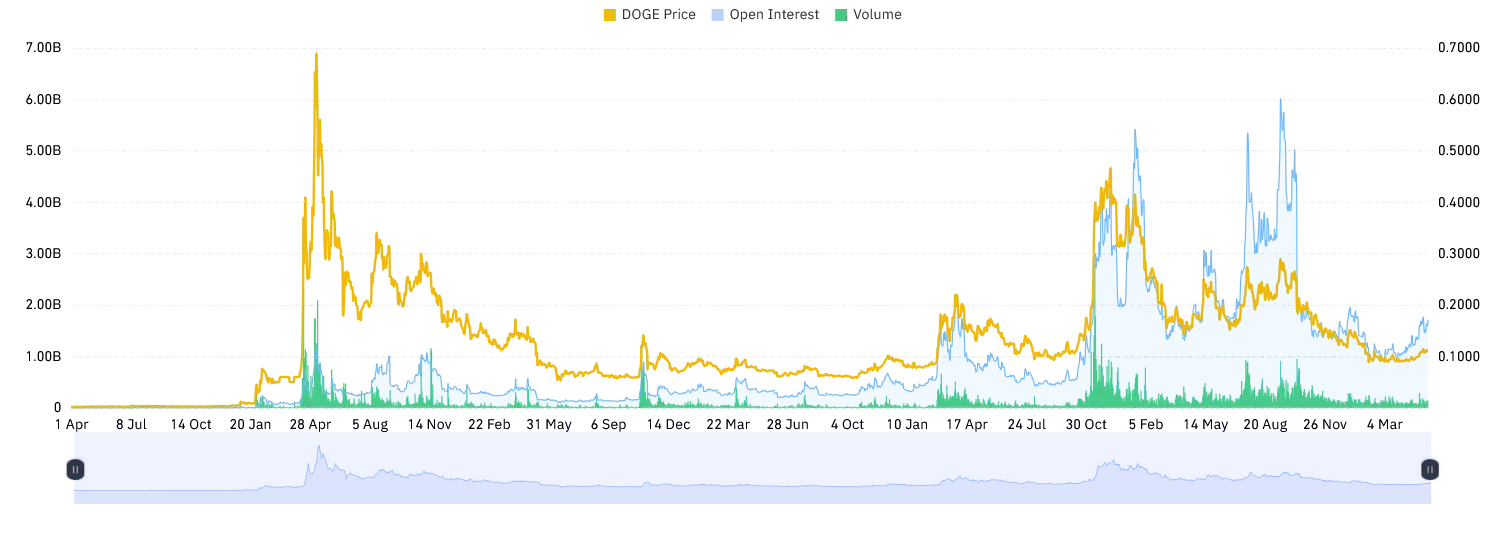Click the 2.00B left axis label
Viewport: 1506px width, 540px height.
[x=44, y=305]
